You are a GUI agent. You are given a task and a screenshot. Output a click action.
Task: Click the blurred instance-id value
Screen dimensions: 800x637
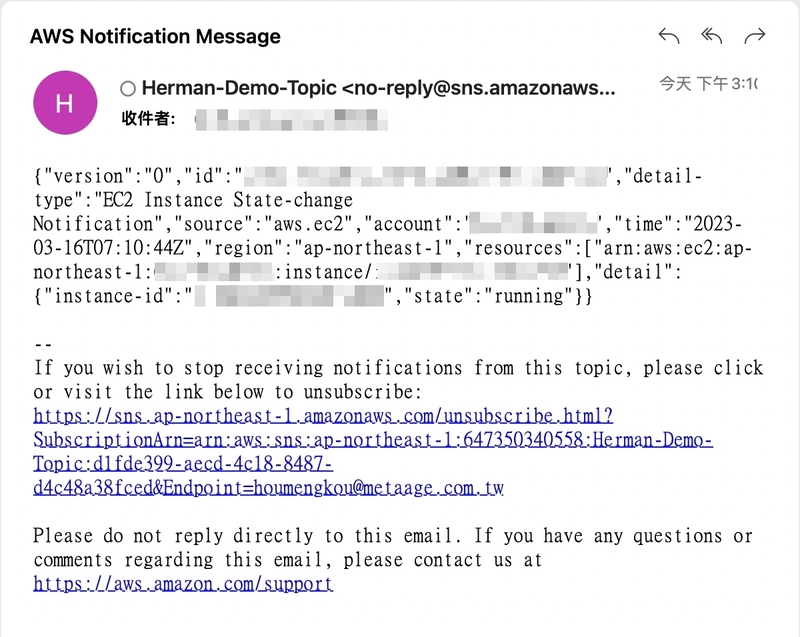(x=289, y=296)
